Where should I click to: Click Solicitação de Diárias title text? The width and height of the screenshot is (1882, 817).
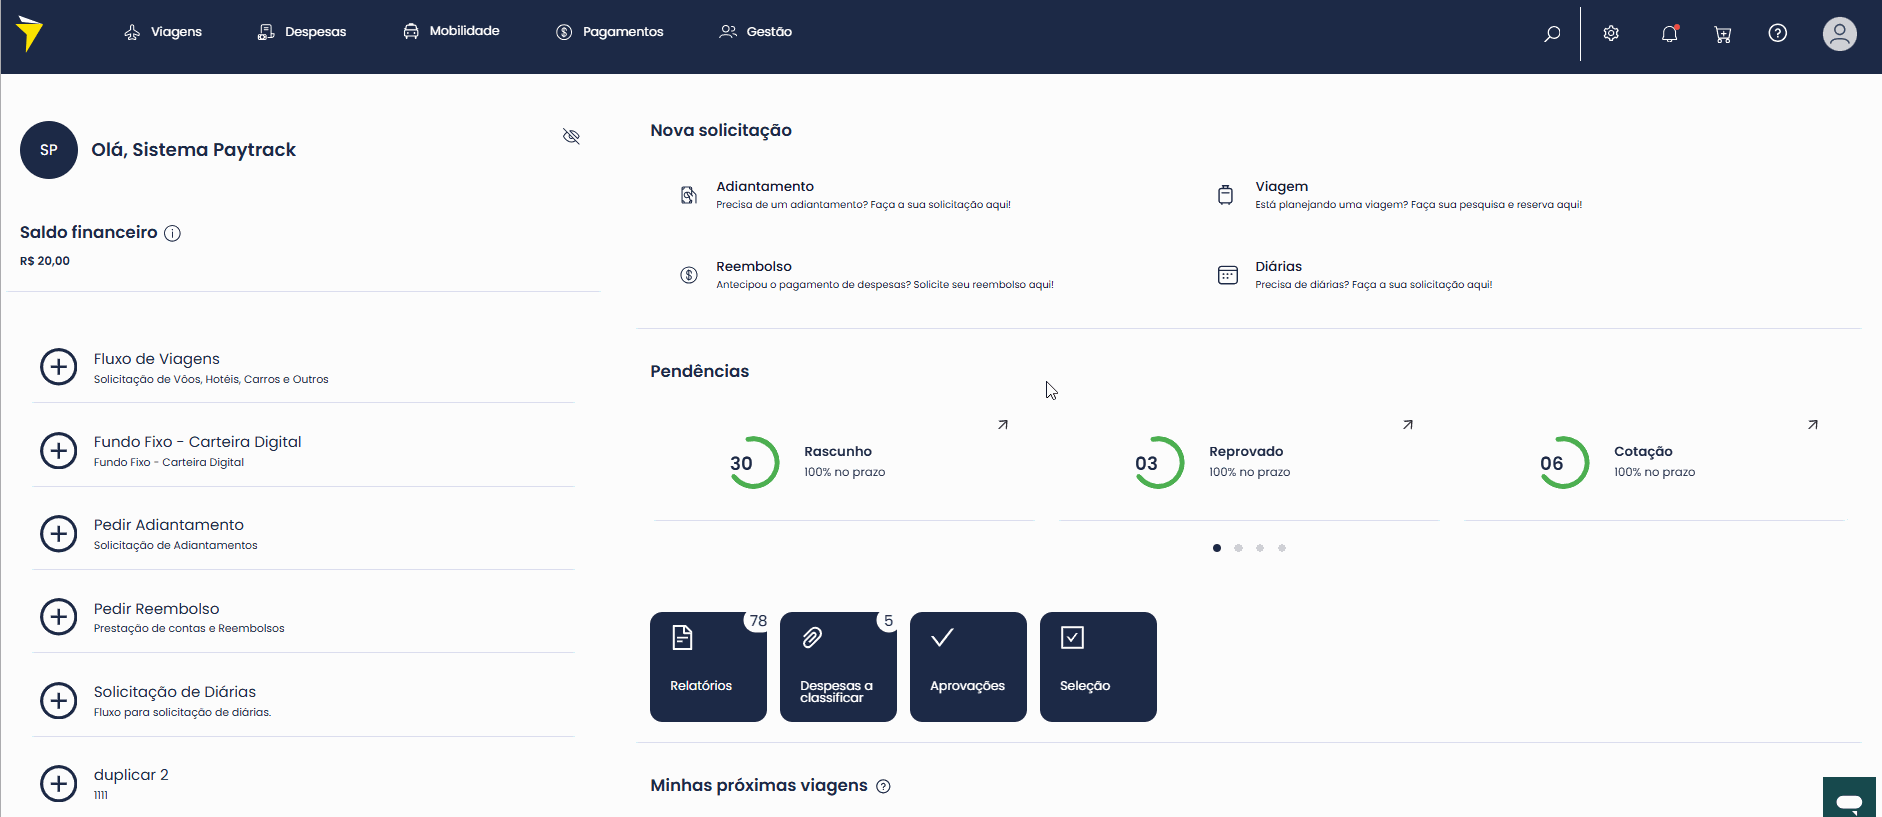point(175,692)
